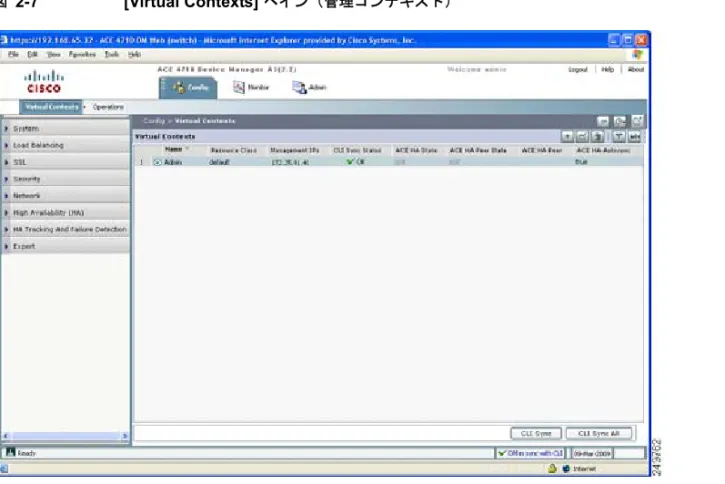
Task: Click the ACE HA Autosync column header
Action: point(603,150)
